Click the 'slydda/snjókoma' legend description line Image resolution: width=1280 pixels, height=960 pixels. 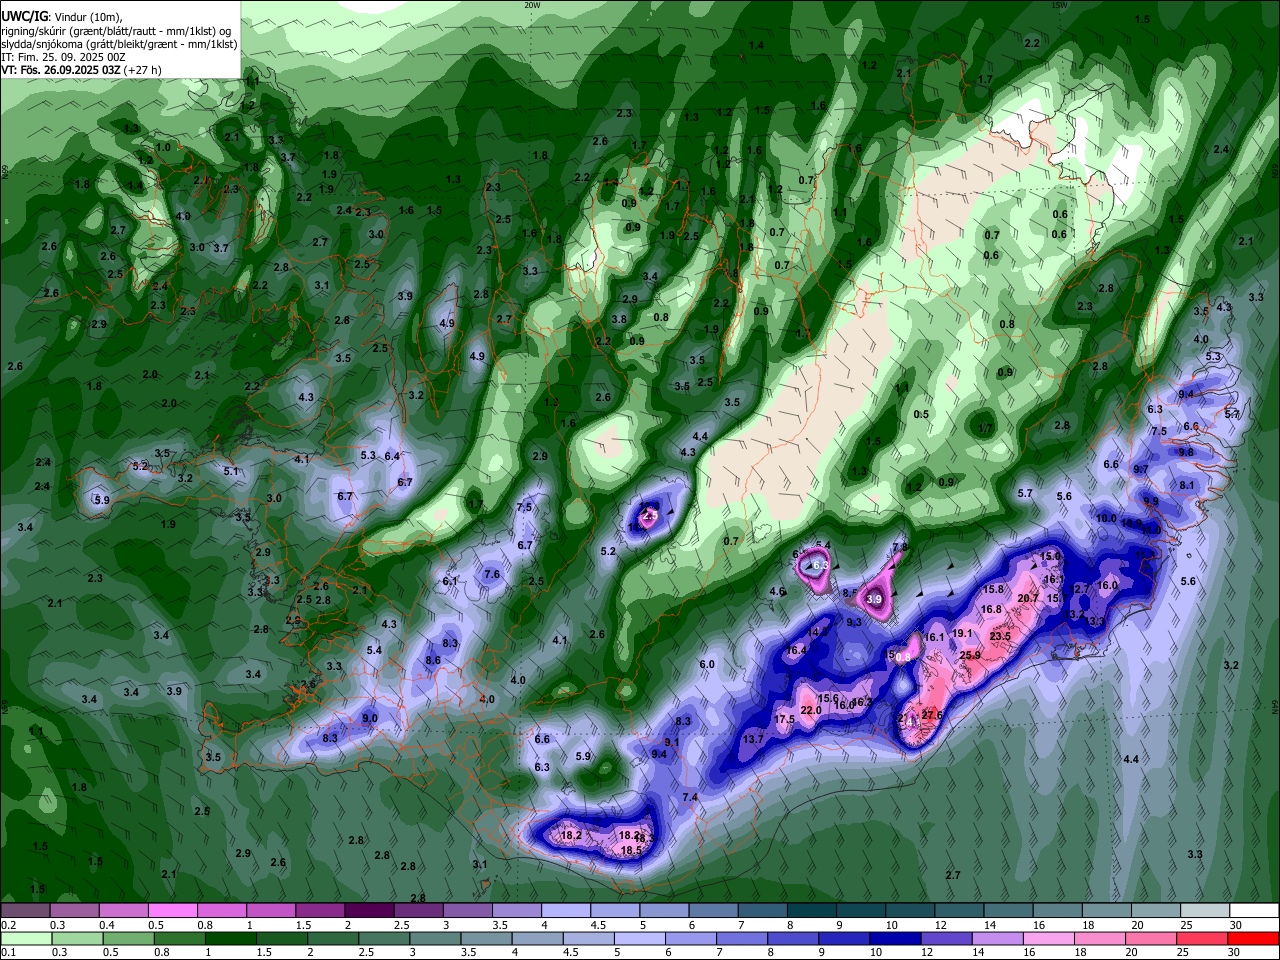pos(119,44)
